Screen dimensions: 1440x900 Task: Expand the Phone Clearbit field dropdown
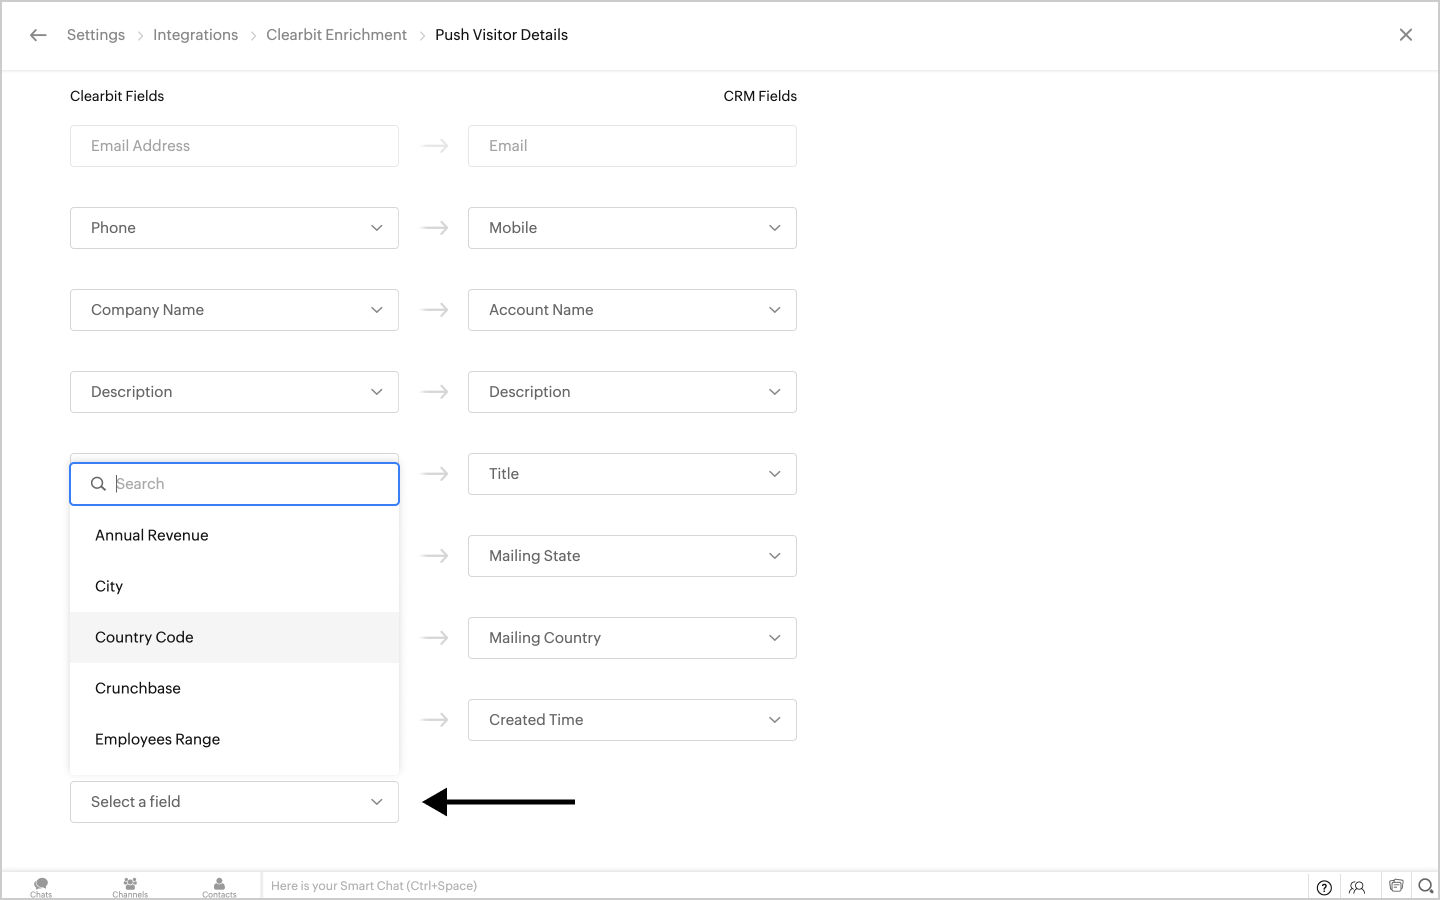pos(234,228)
